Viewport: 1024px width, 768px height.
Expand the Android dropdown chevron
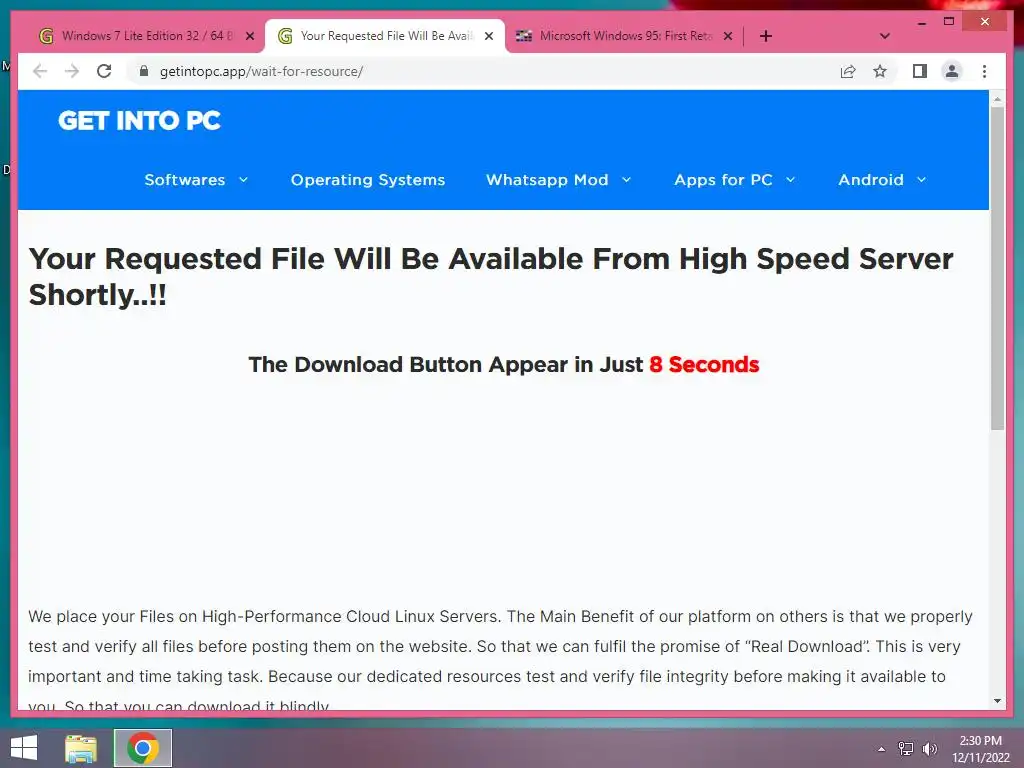921,180
